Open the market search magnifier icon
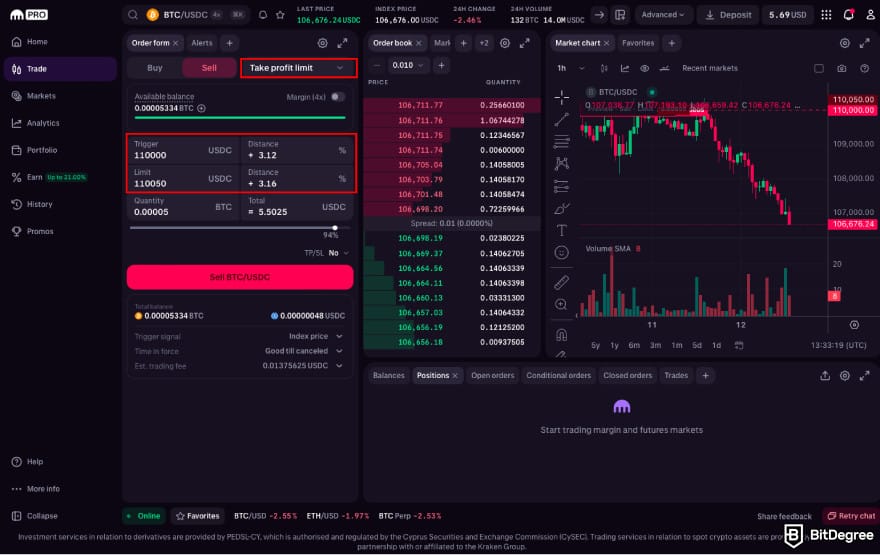The height and width of the screenshot is (555, 880). 132,15
